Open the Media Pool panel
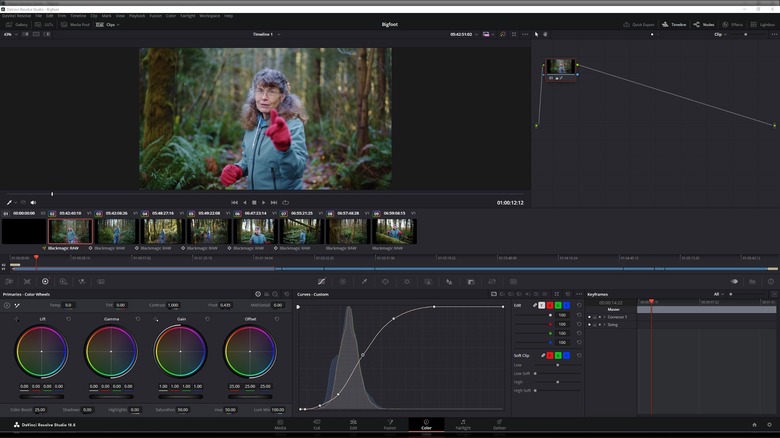 [77, 24]
